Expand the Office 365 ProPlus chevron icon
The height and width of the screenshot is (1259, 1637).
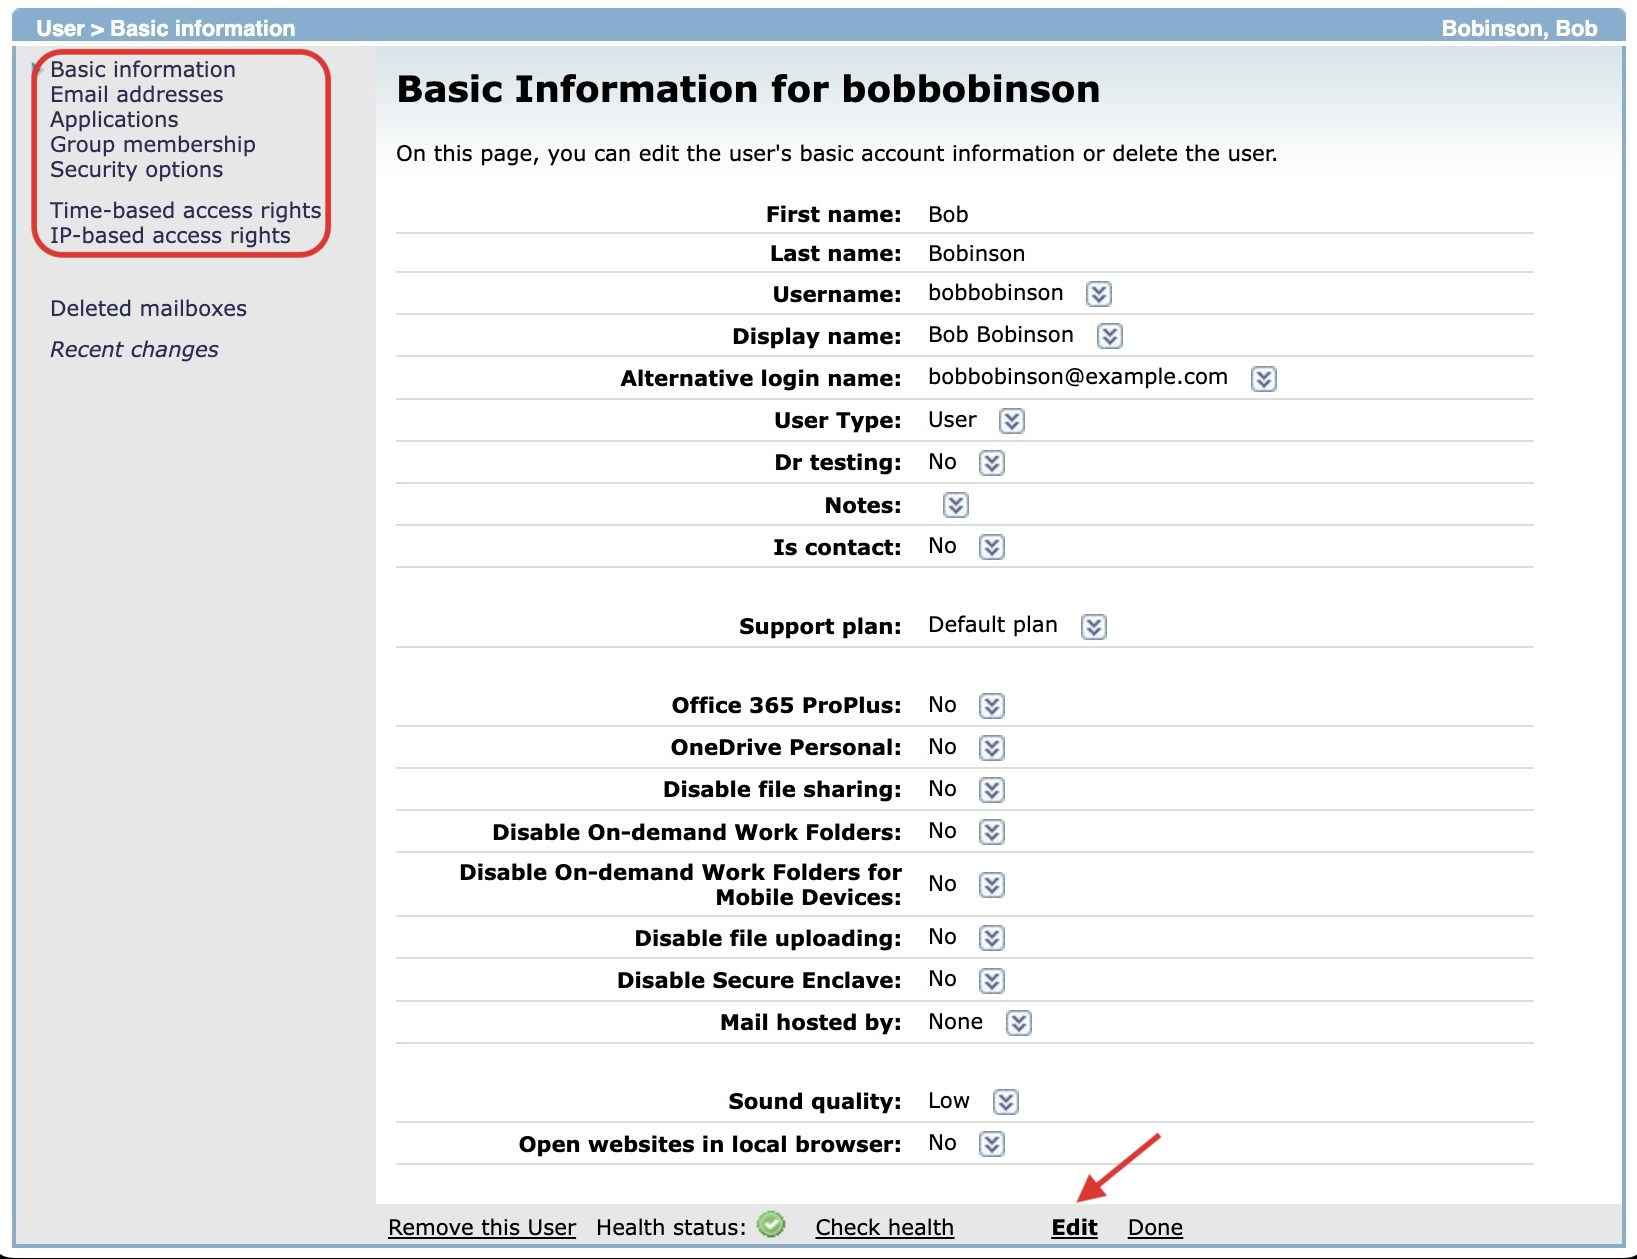pos(991,706)
